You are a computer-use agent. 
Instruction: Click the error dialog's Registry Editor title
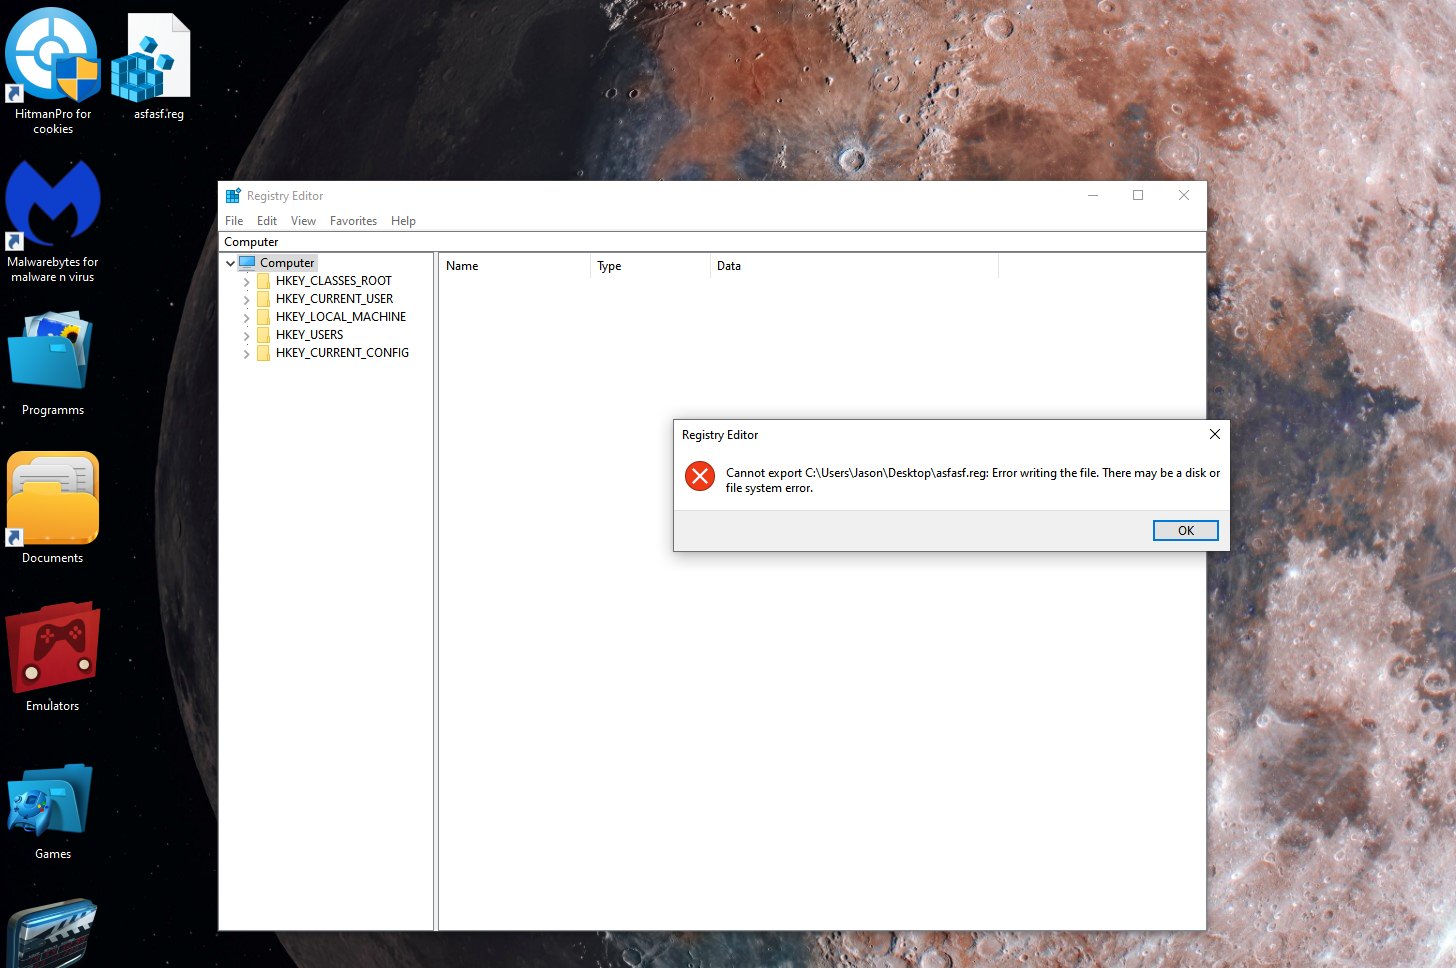coord(720,435)
